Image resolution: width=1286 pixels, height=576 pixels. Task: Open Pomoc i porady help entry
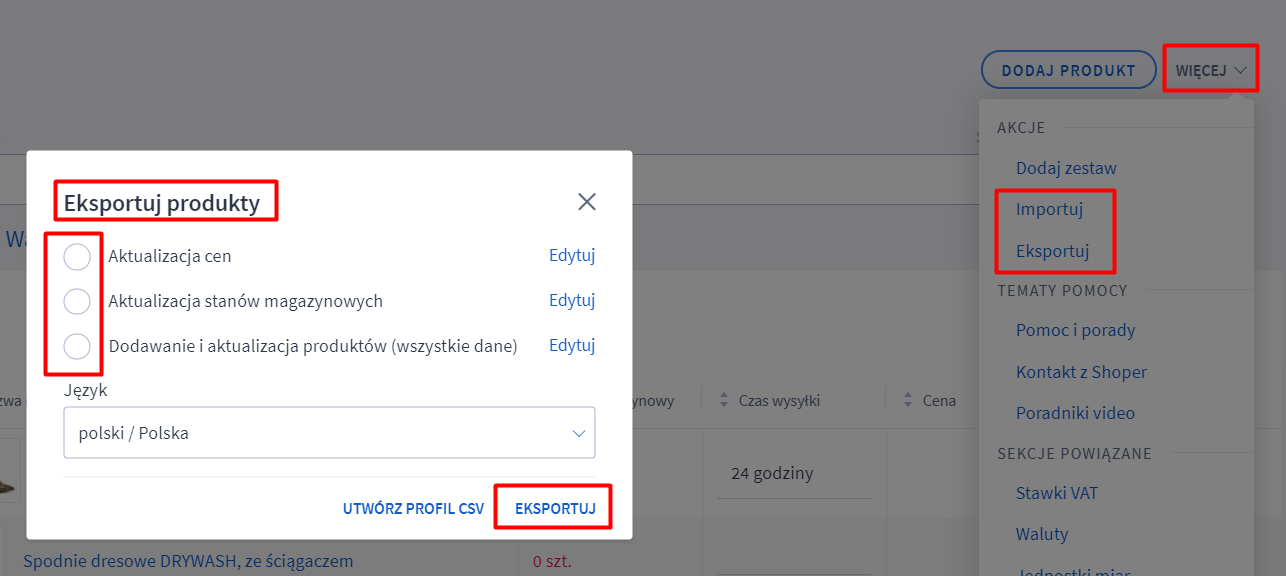1075,330
